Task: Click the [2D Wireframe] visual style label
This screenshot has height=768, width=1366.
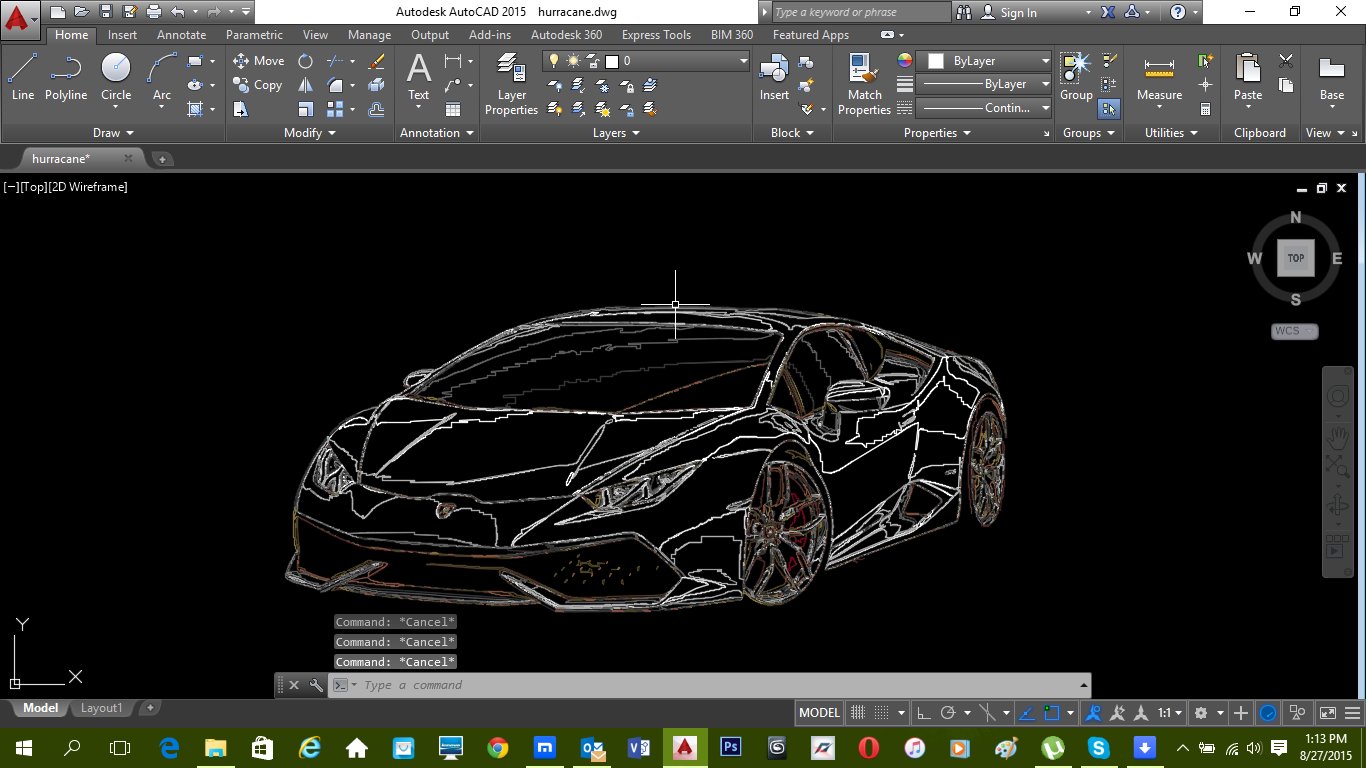Action: click(88, 187)
